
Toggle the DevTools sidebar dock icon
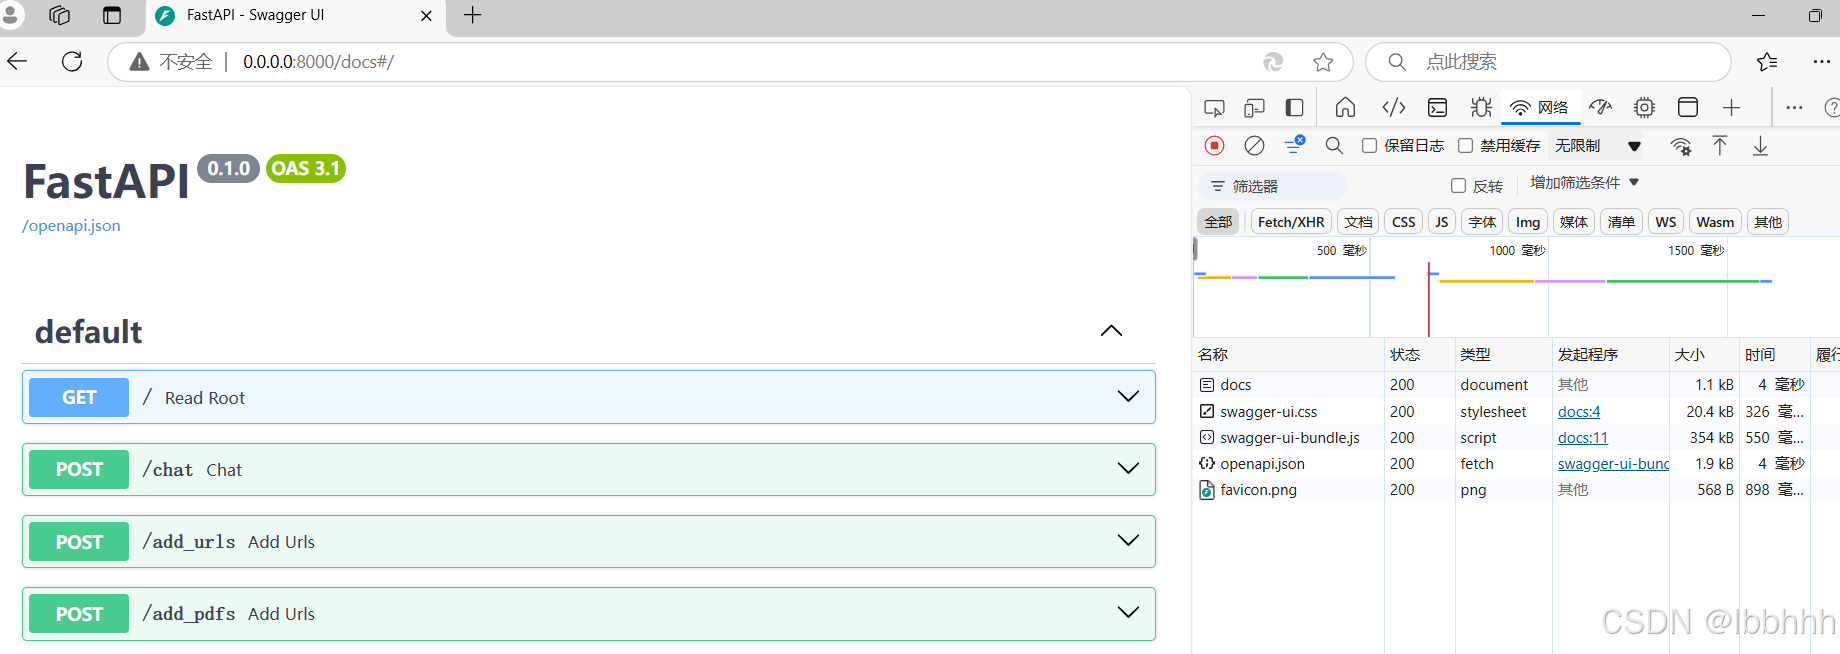pos(1294,108)
